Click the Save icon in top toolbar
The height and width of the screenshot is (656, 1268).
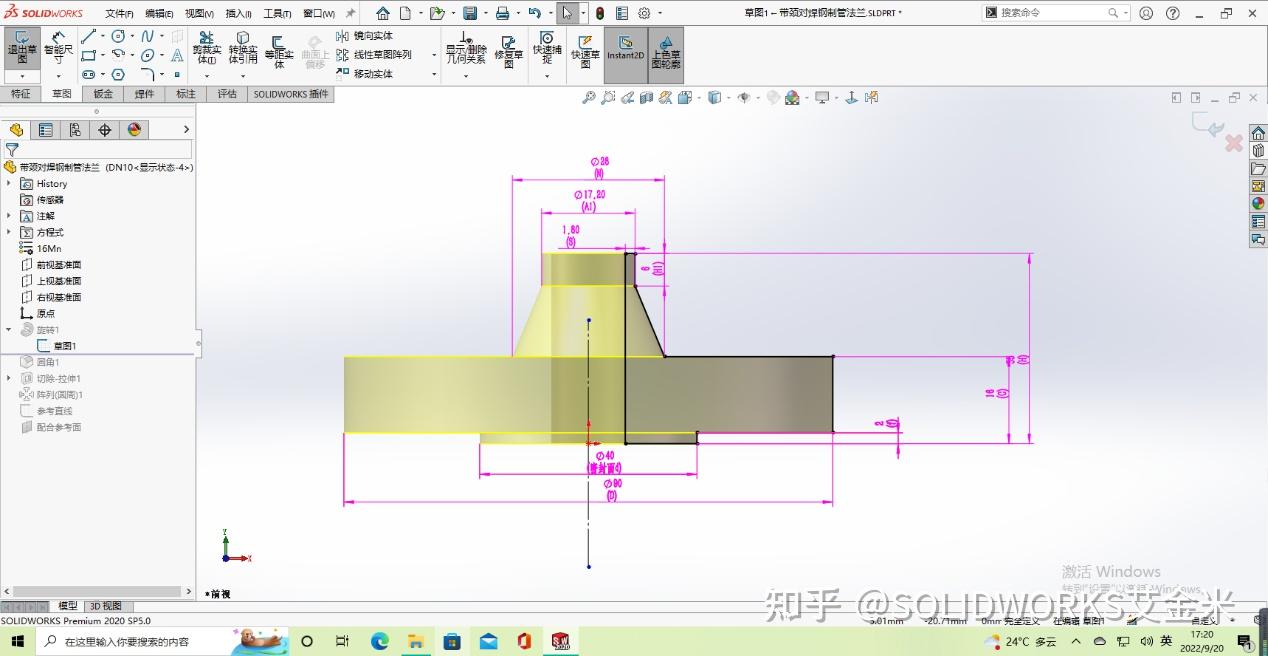pyautogui.click(x=470, y=13)
